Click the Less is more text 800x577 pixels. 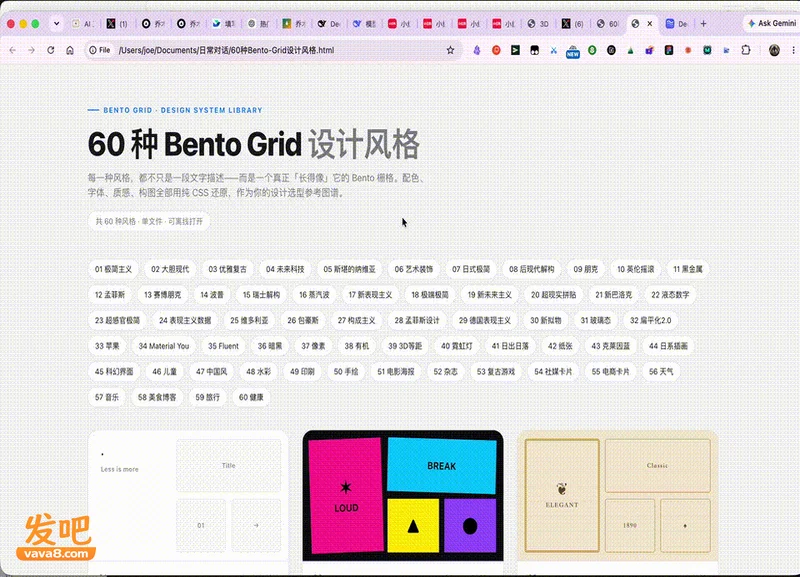click(x=119, y=469)
